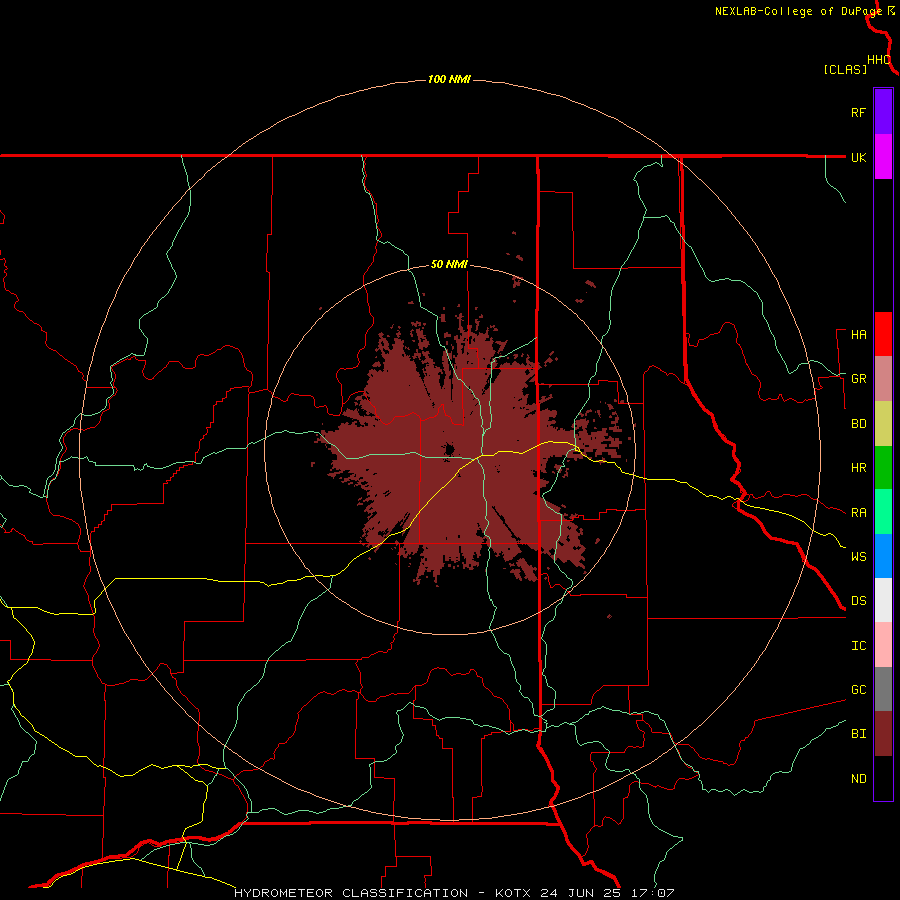Pick the mint green RA legend swatch
Screen dimensions: 900x900
(x=883, y=512)
